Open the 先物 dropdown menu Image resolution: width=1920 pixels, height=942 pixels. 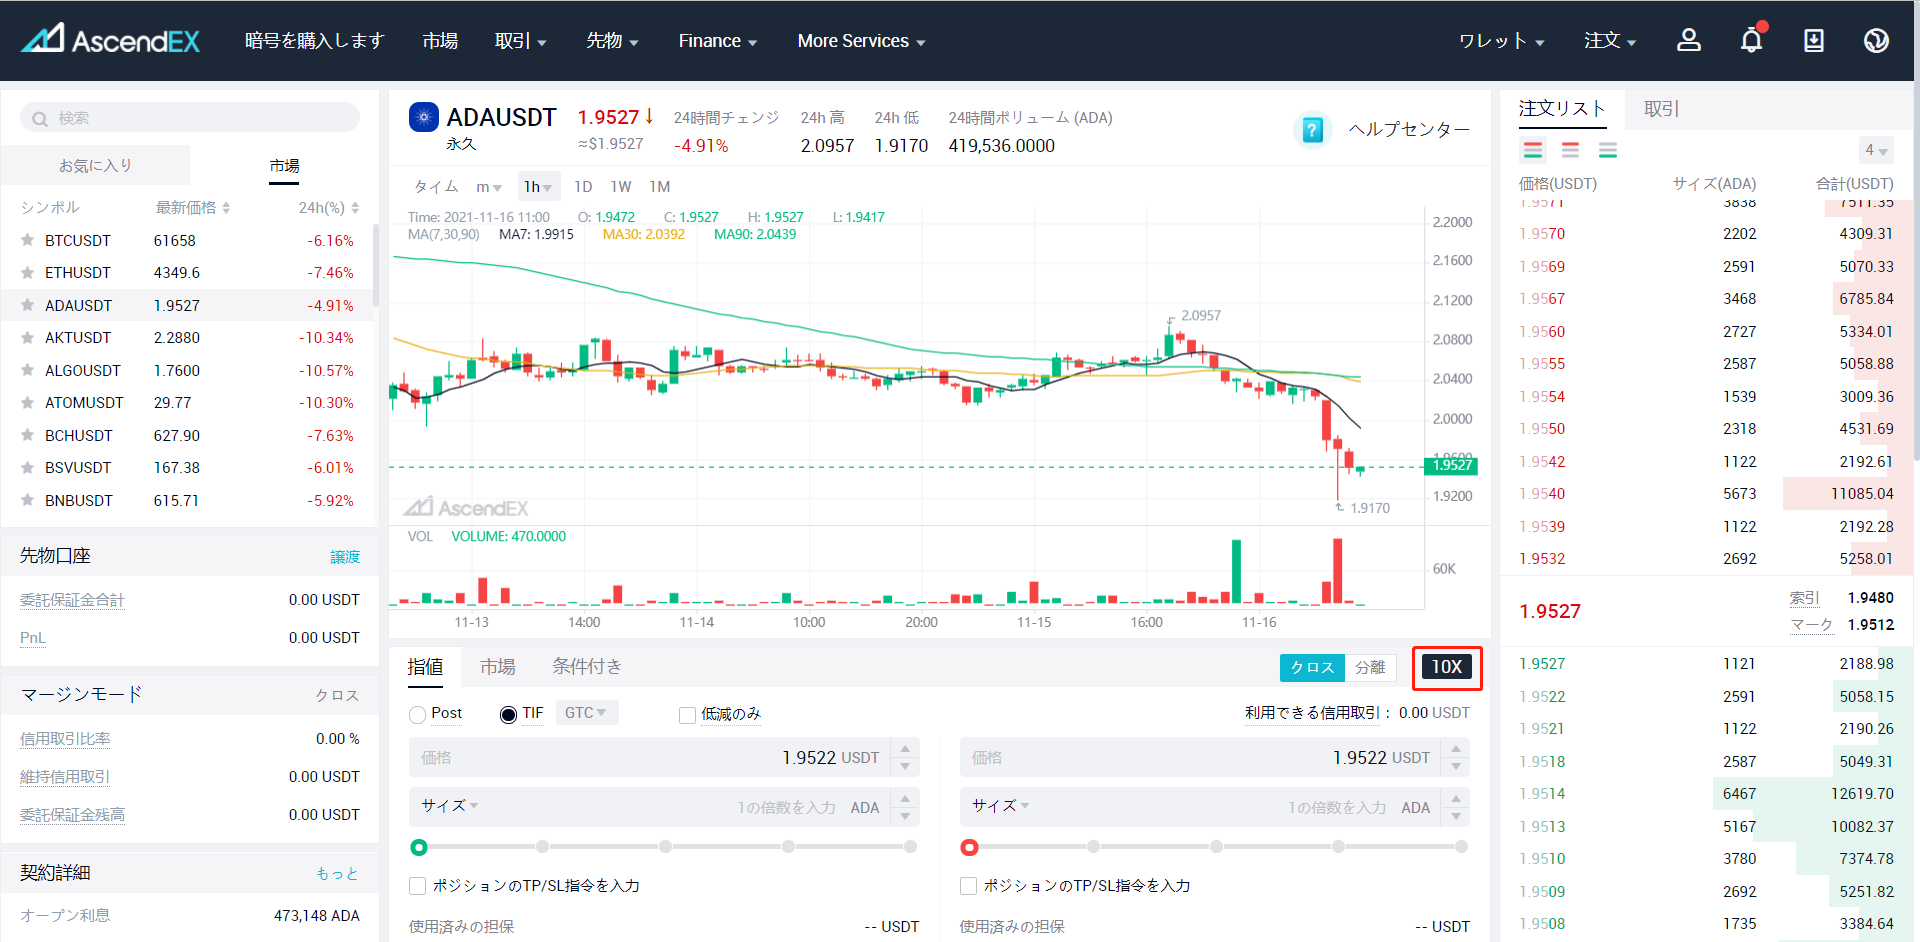coord(612,41)
